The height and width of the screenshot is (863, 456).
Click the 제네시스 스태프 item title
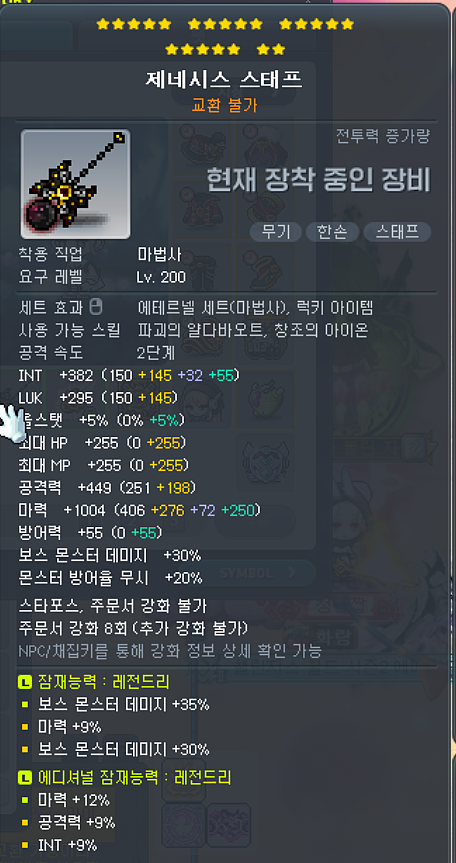tap(224, 80)
